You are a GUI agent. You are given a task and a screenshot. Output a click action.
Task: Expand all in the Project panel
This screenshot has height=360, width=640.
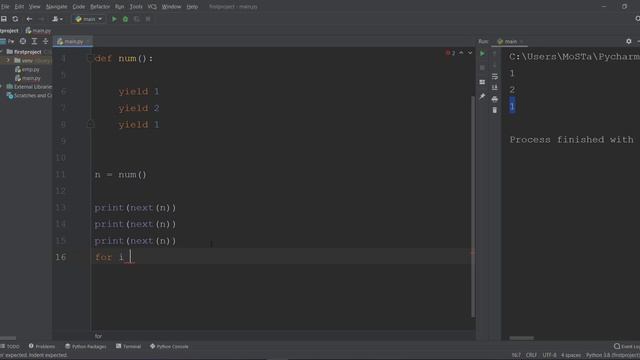click(34, 41)
